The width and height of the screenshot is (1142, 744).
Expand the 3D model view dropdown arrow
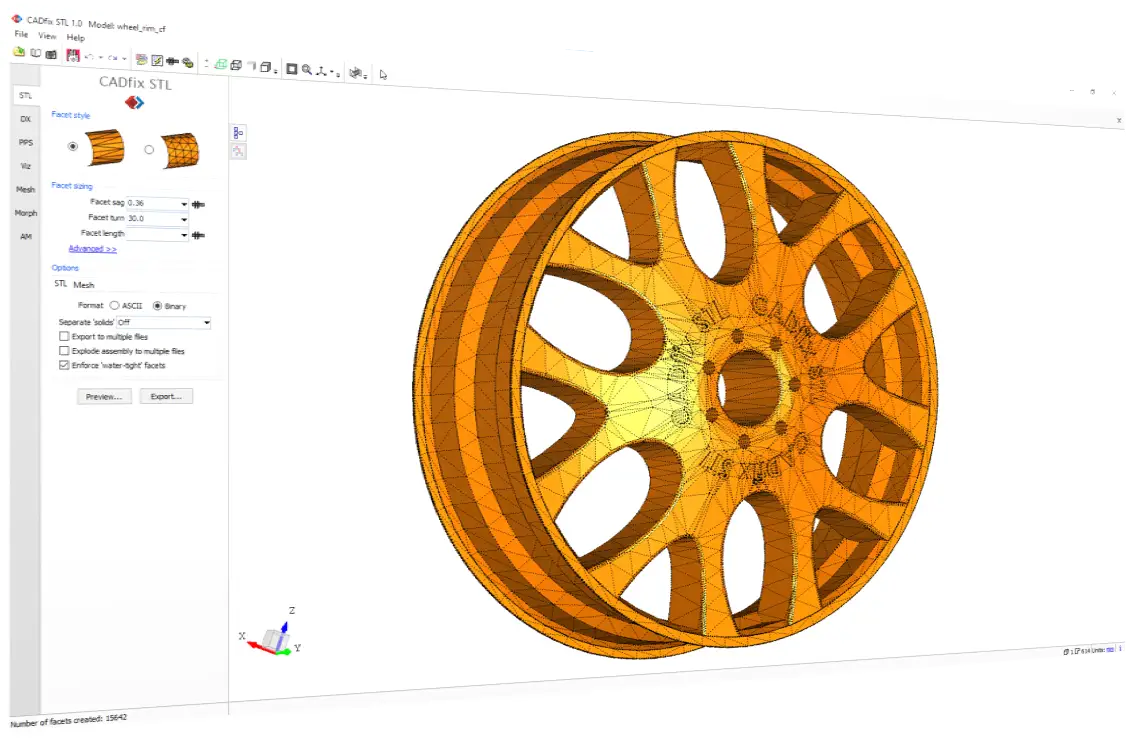365,76
